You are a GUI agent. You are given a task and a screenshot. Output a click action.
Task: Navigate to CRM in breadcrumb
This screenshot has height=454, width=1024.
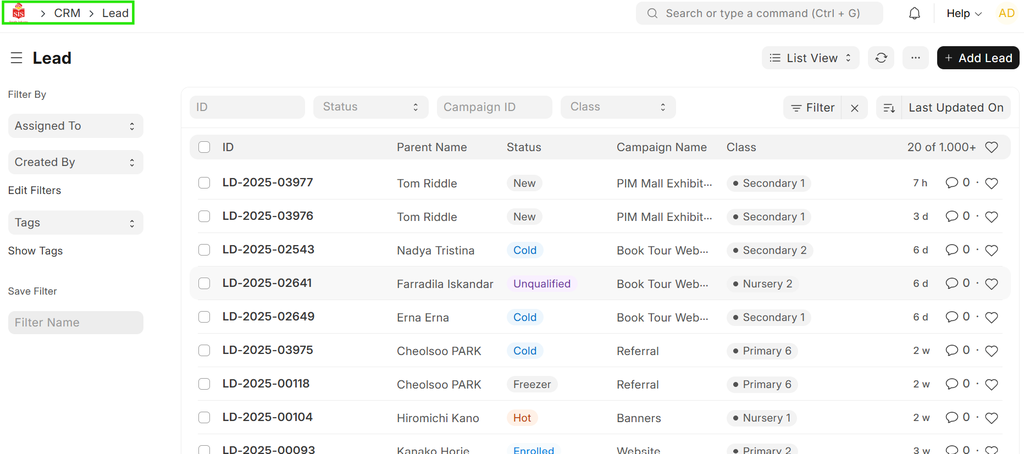point(67,13)
